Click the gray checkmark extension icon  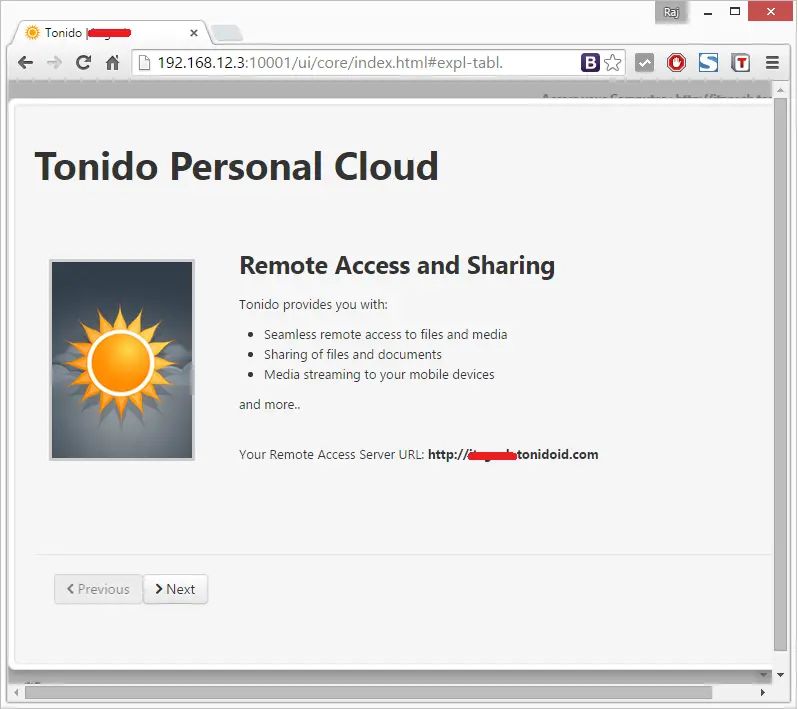[644, 63]
